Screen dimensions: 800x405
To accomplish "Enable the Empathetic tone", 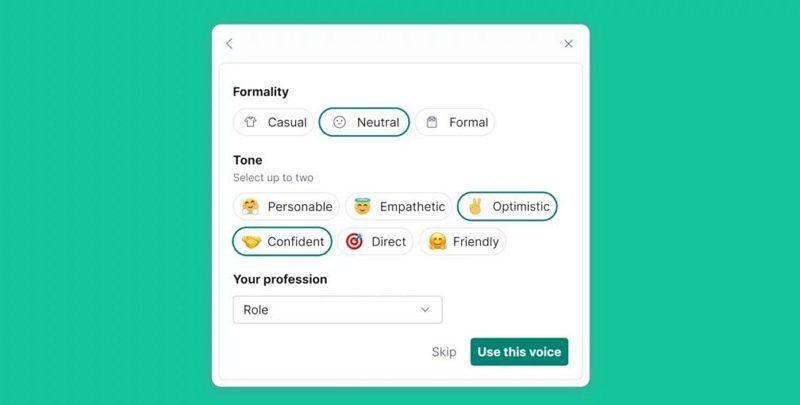I will tap(398, 207).
